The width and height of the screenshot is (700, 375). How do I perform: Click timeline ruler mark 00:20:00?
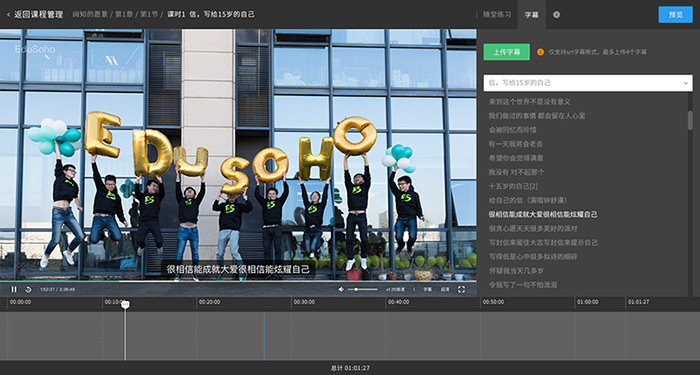point(209,302)
